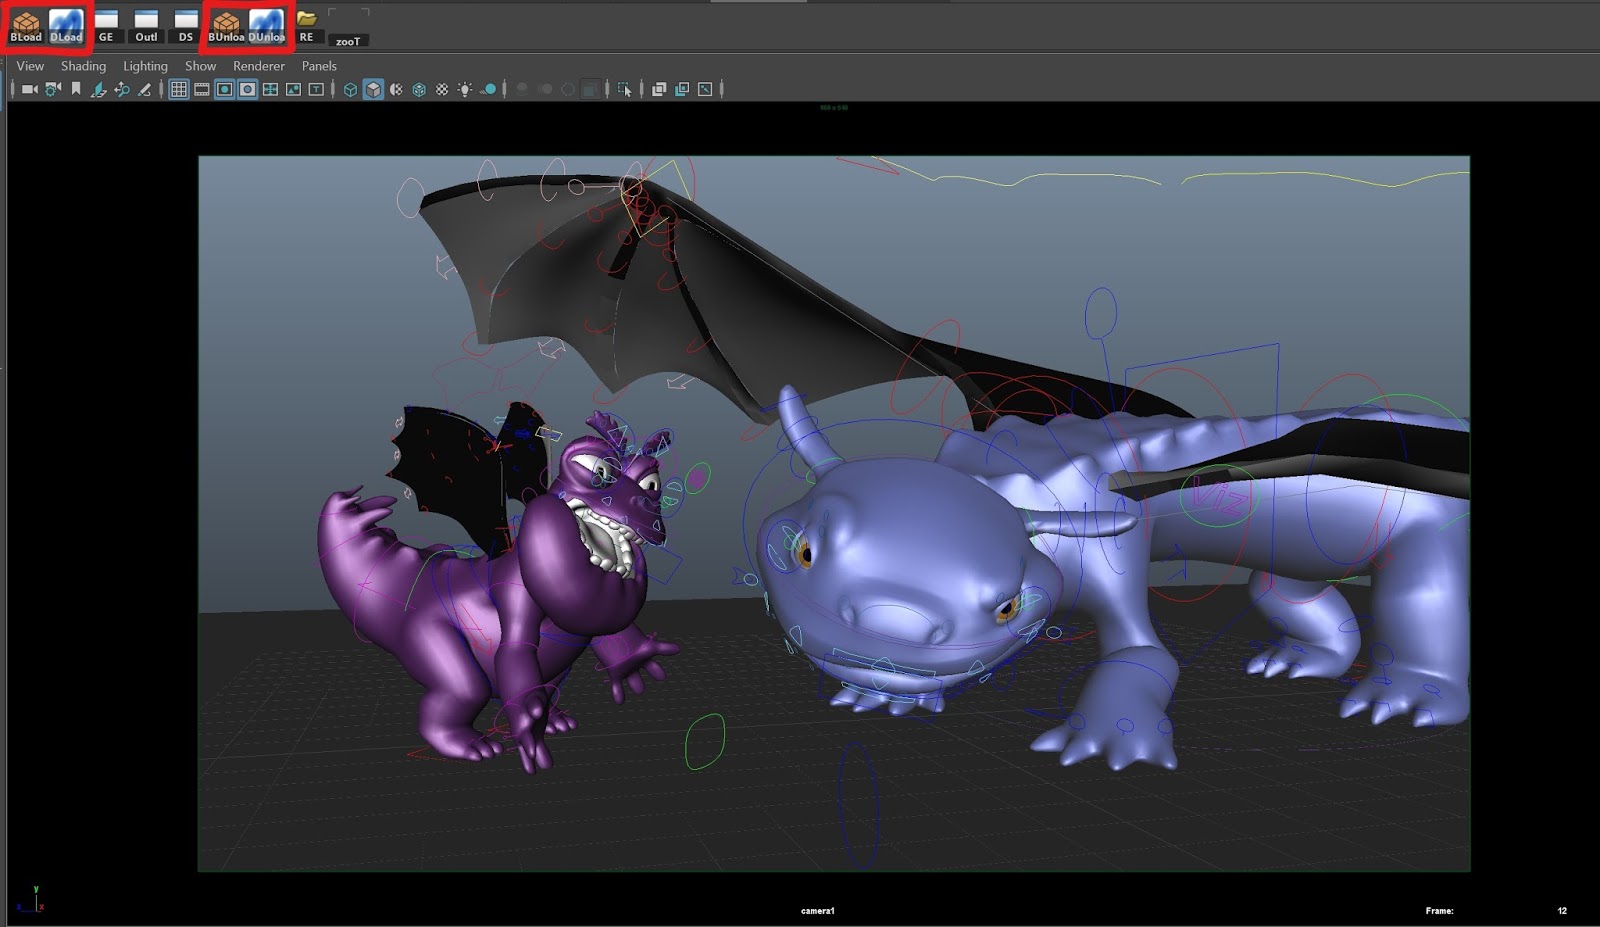Click the Textured checker-sphere icon
Viewport: 1600px width, 927px height.
click(x=442, y=89)
